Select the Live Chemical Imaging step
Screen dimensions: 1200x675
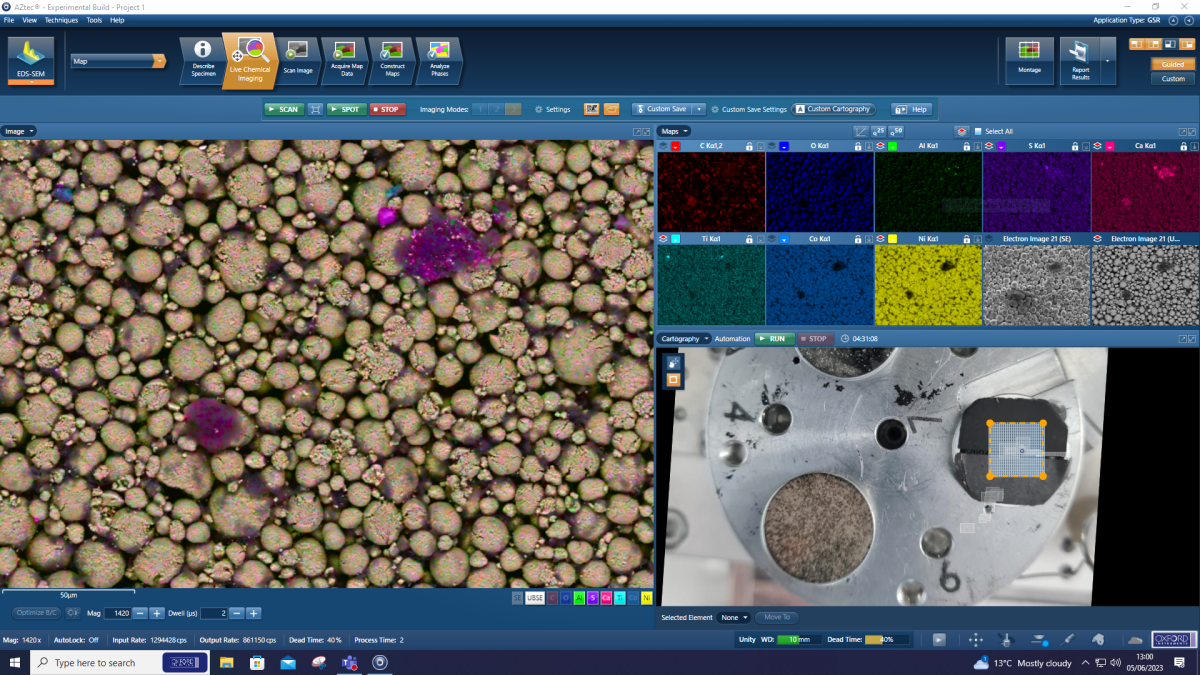(249, 60)
